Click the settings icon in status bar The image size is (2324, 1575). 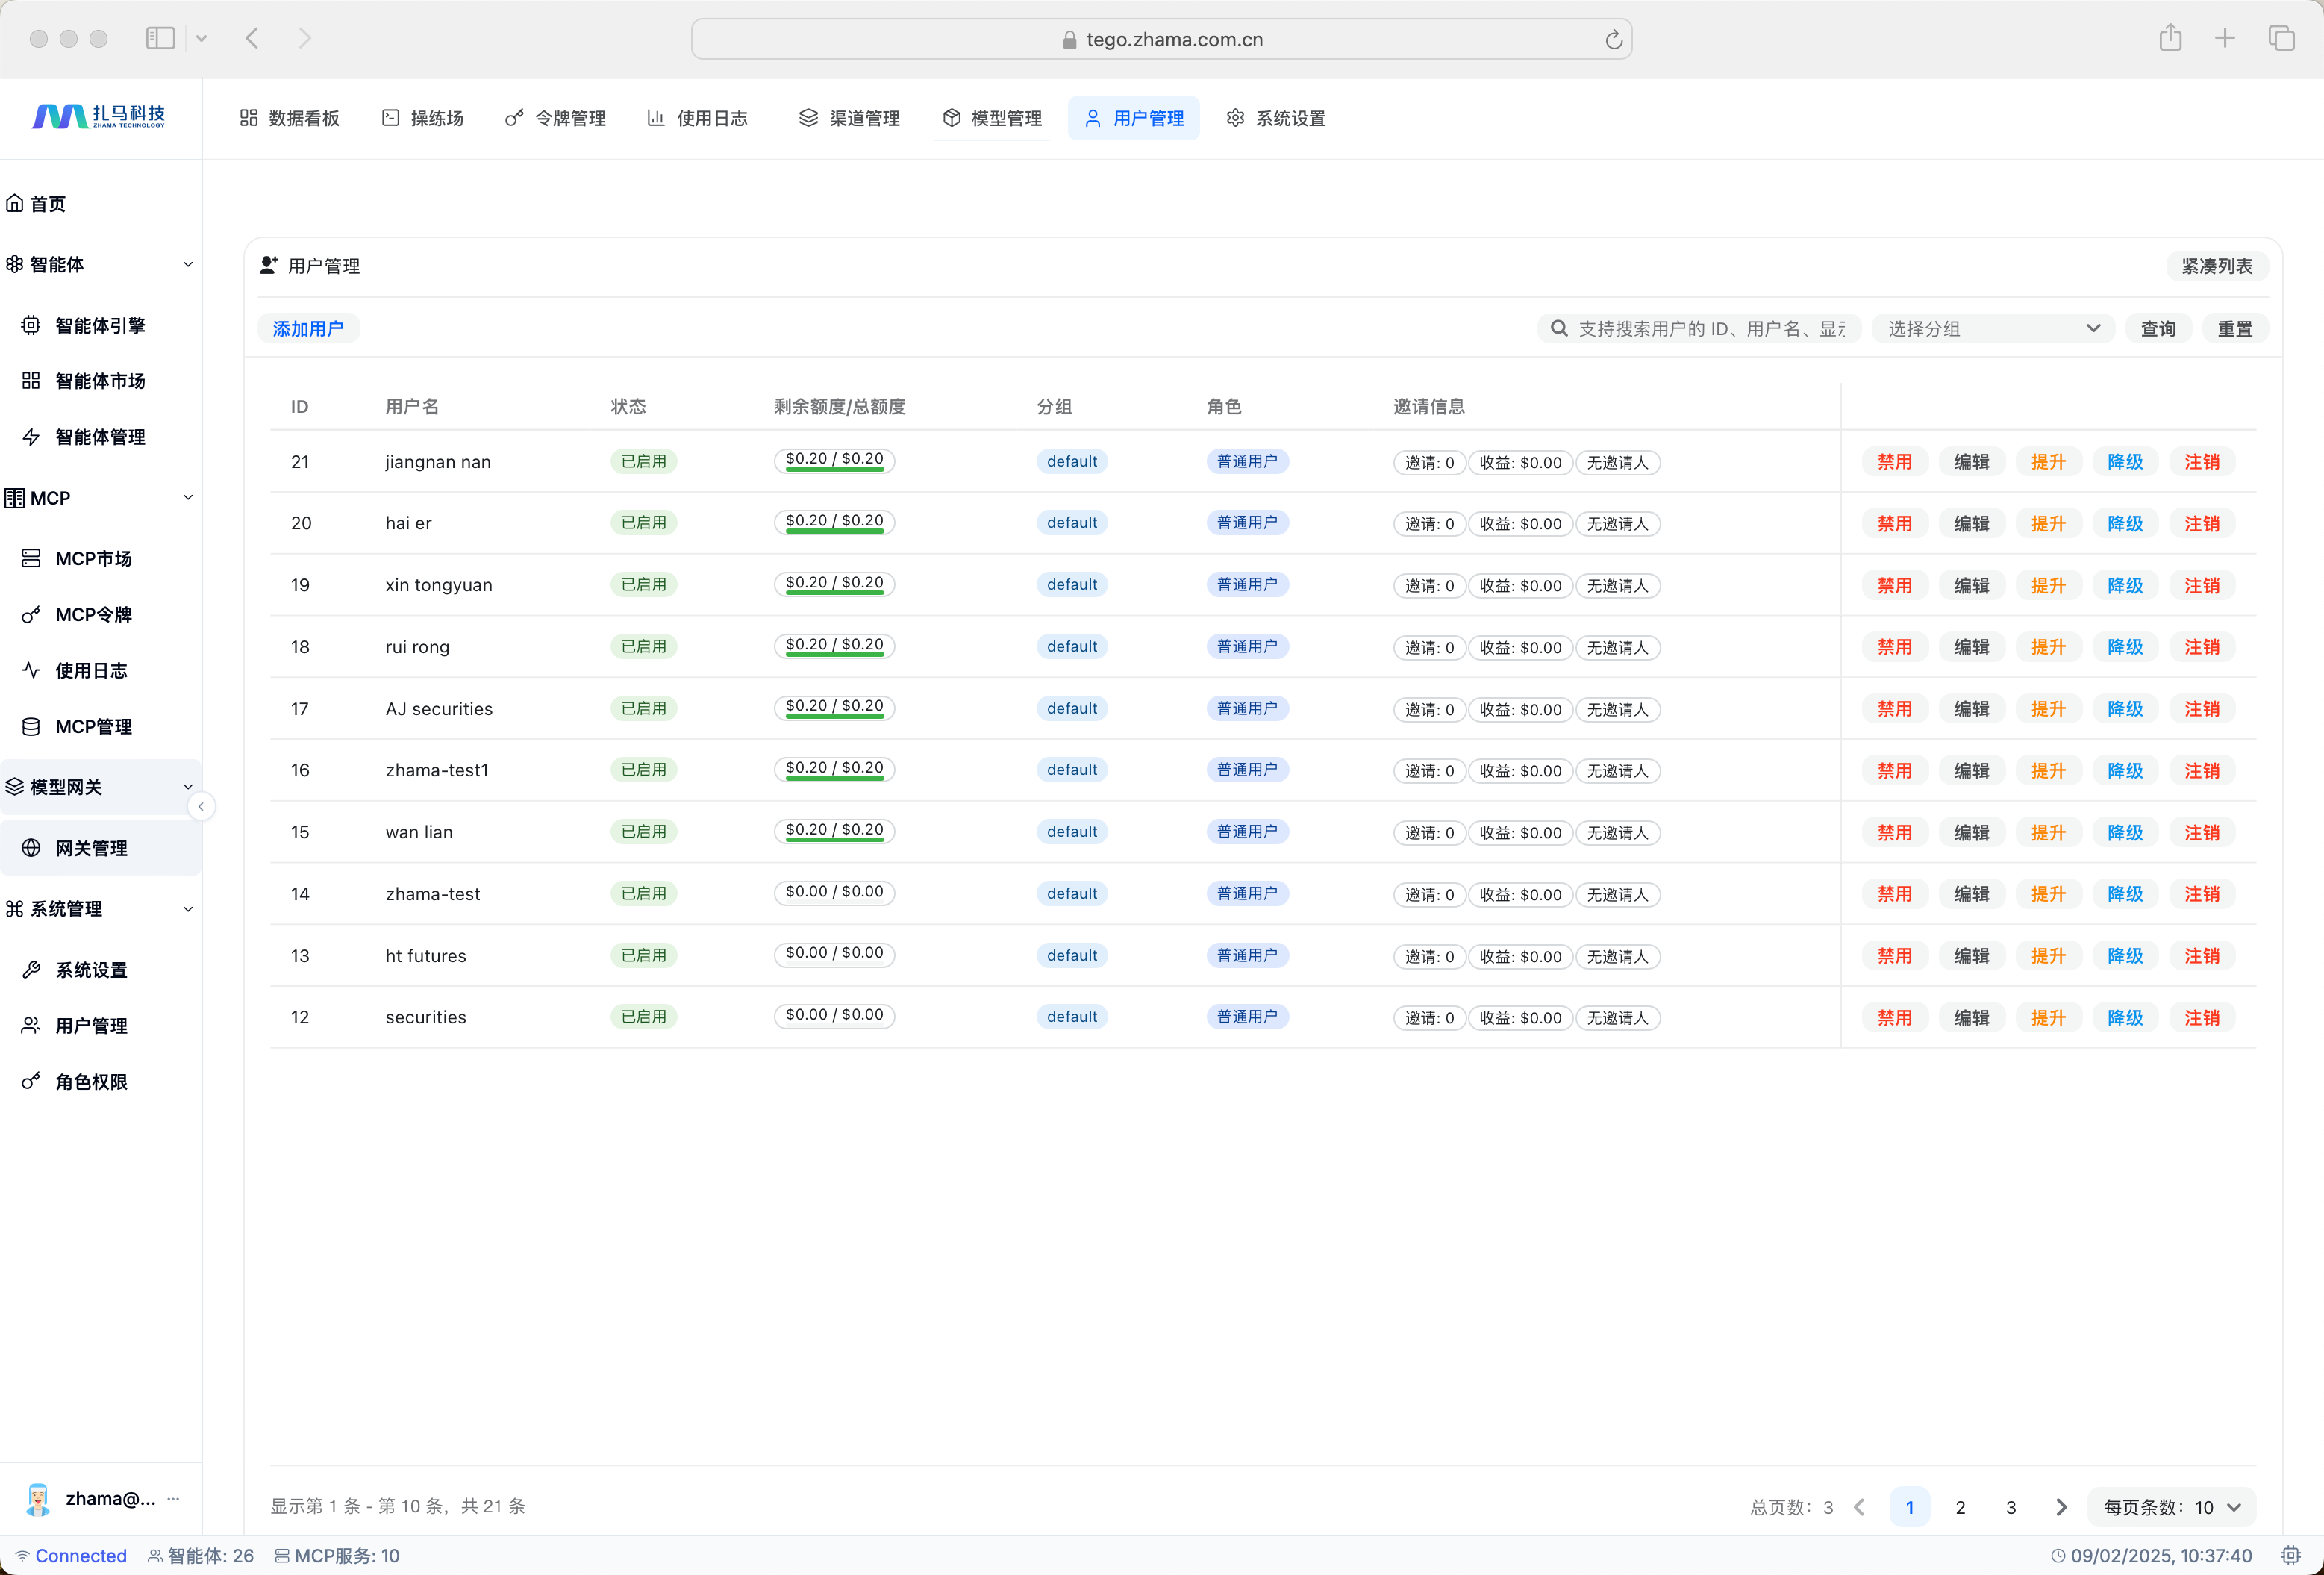tap(2290, 1555)
